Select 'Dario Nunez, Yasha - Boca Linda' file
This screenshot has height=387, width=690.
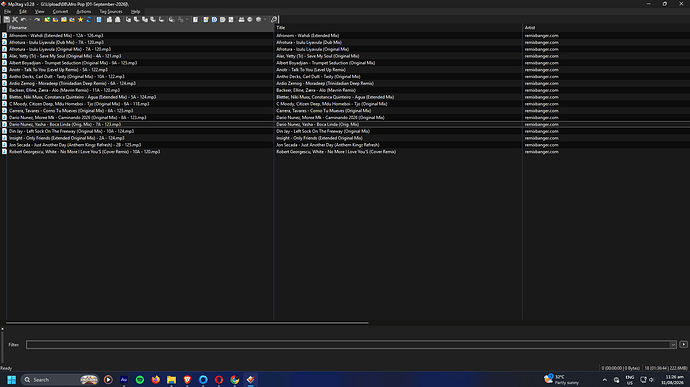point(65,124)
